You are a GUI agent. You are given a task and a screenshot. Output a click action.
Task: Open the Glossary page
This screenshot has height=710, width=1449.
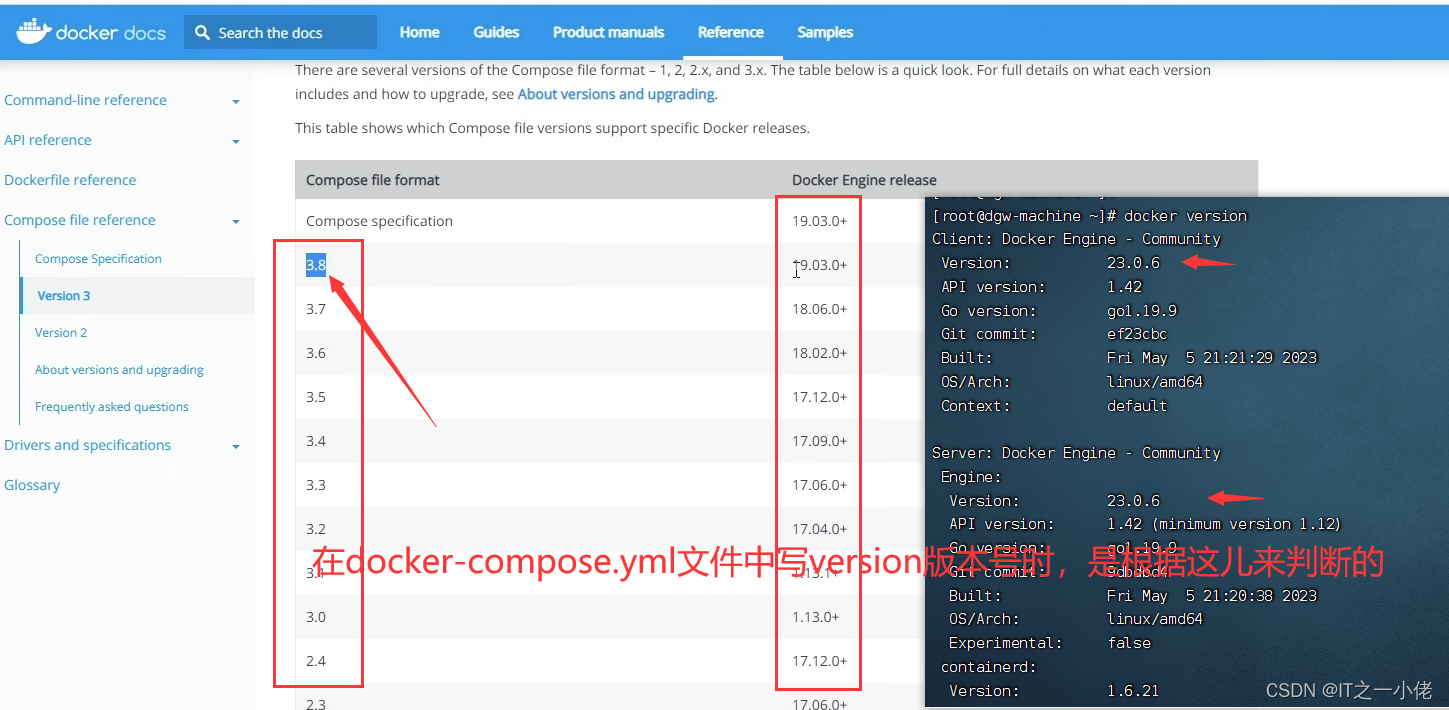click(32, 485)
